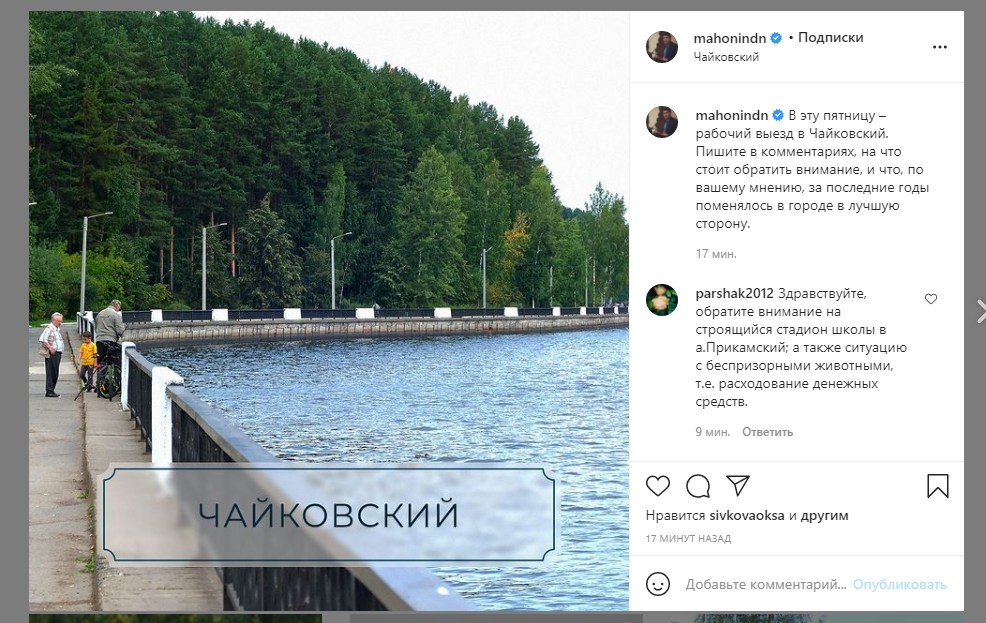Open sivkovaoksa profile from likes line
This screenshot has width=986, height=623.
click(746, 516)
